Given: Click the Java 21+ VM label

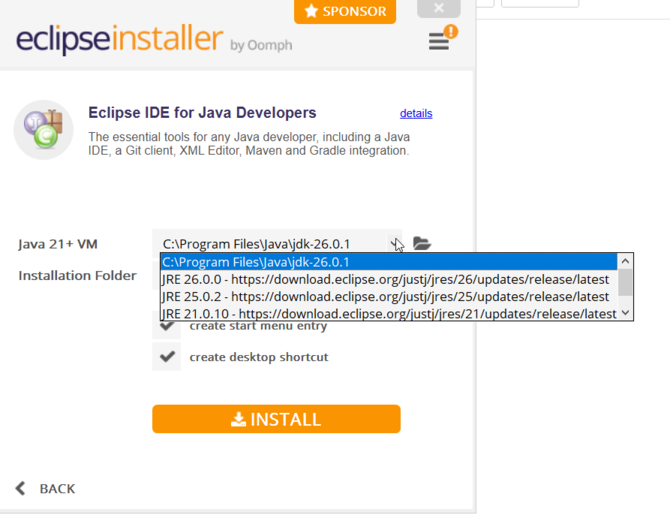Looking at the screenshot, I should (x=58, y=244).
